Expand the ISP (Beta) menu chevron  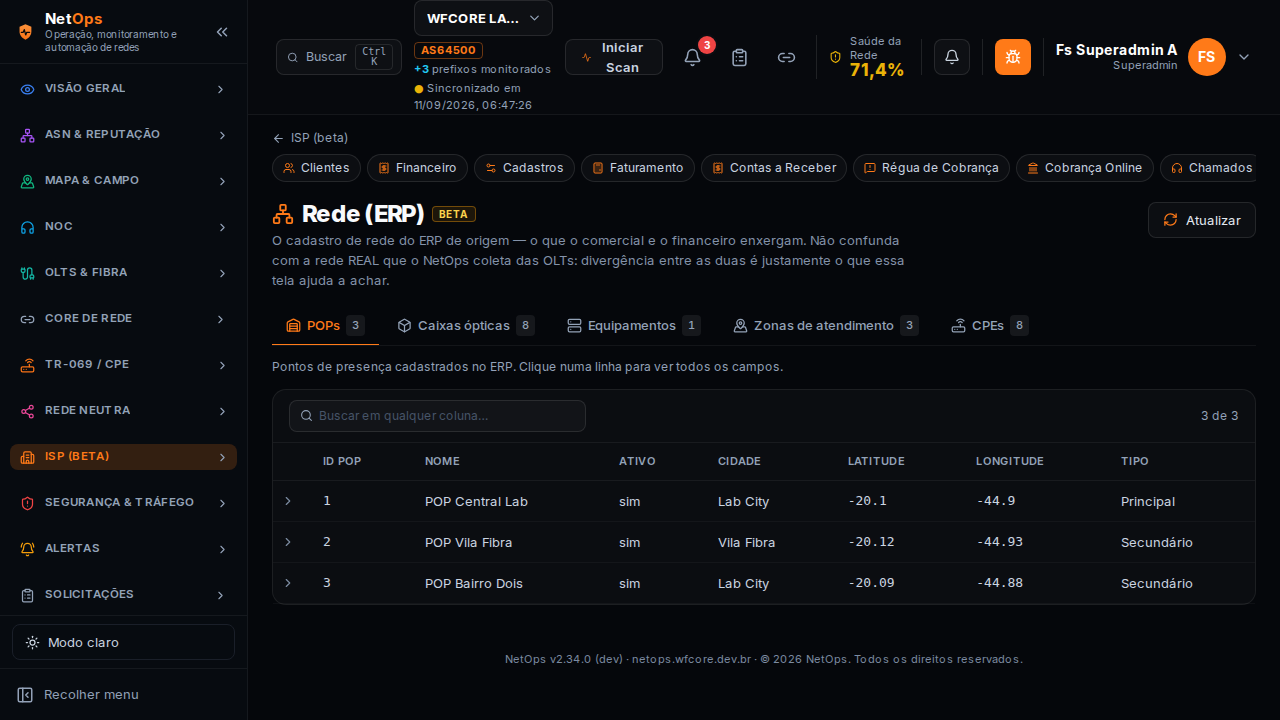click(221, 457)
